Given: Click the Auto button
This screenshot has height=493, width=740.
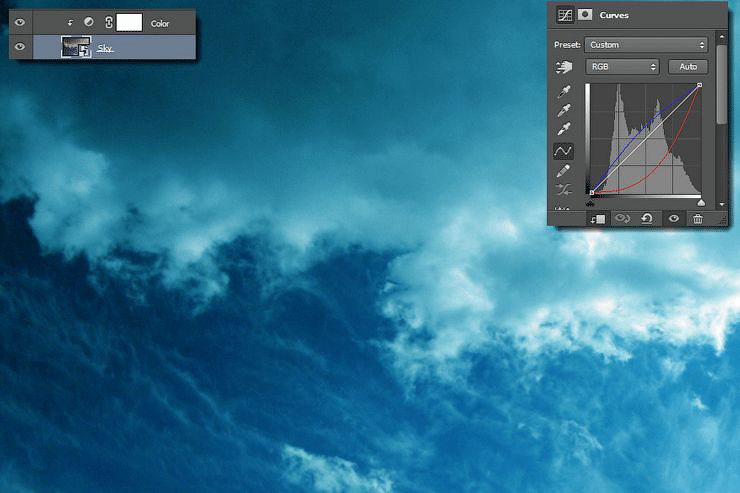Looking at the screenshot, I should [688, 67].
